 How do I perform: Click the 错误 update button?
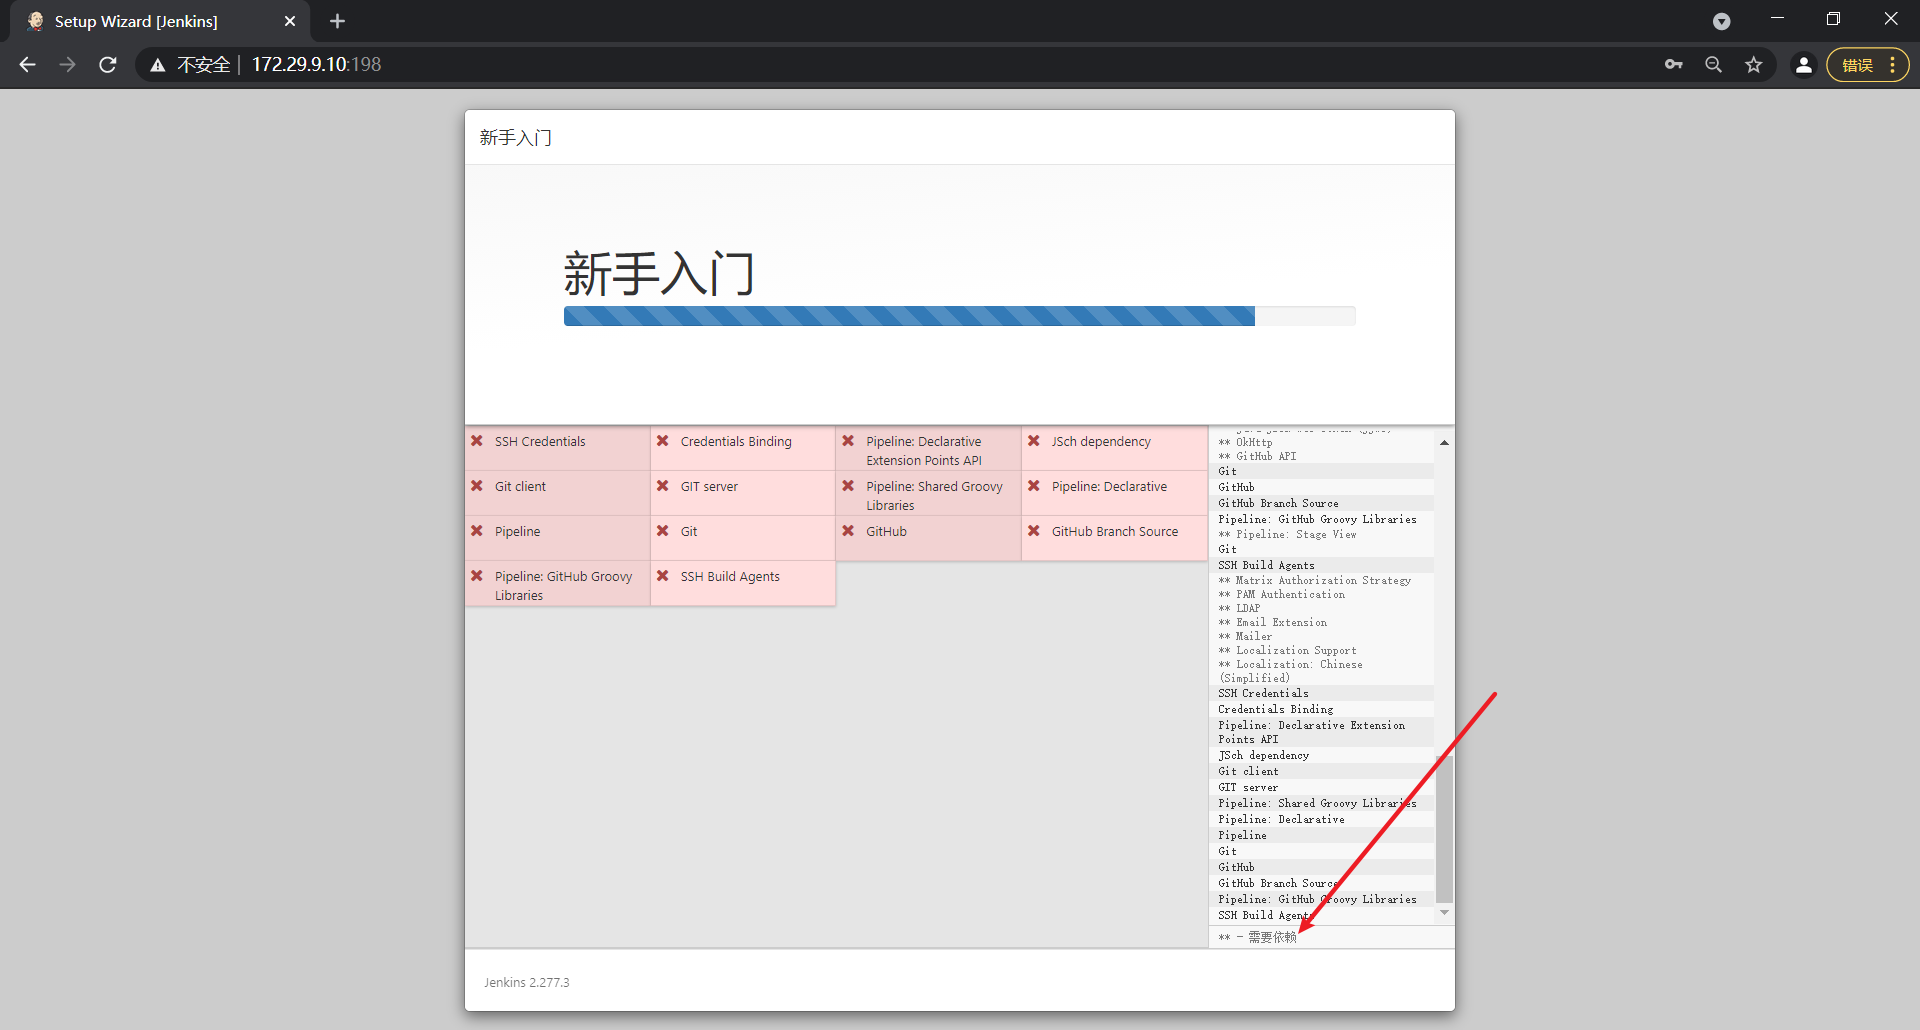1857,65
